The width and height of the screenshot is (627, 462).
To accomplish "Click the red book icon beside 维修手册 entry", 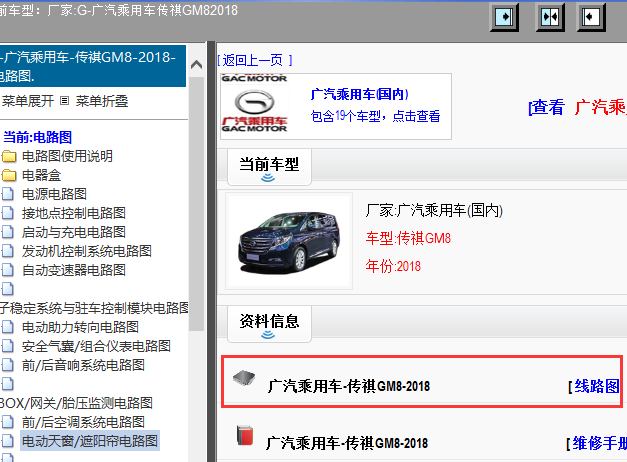I will tap(245, 435).
